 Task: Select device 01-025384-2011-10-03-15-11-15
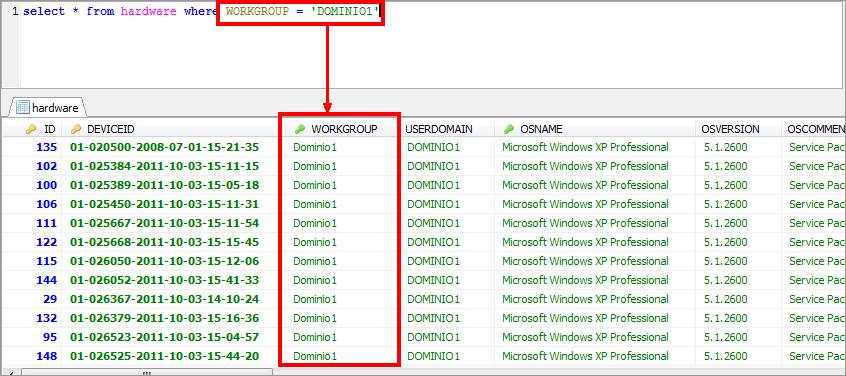[165, 166]
